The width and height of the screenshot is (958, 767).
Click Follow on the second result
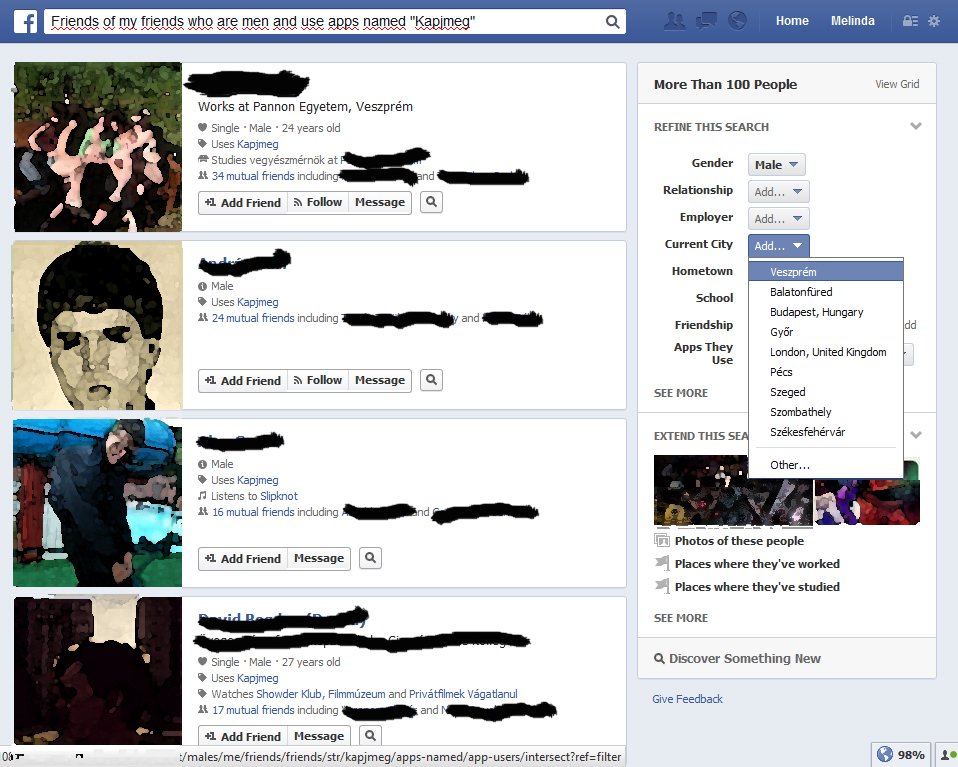[x=317, y=380]
